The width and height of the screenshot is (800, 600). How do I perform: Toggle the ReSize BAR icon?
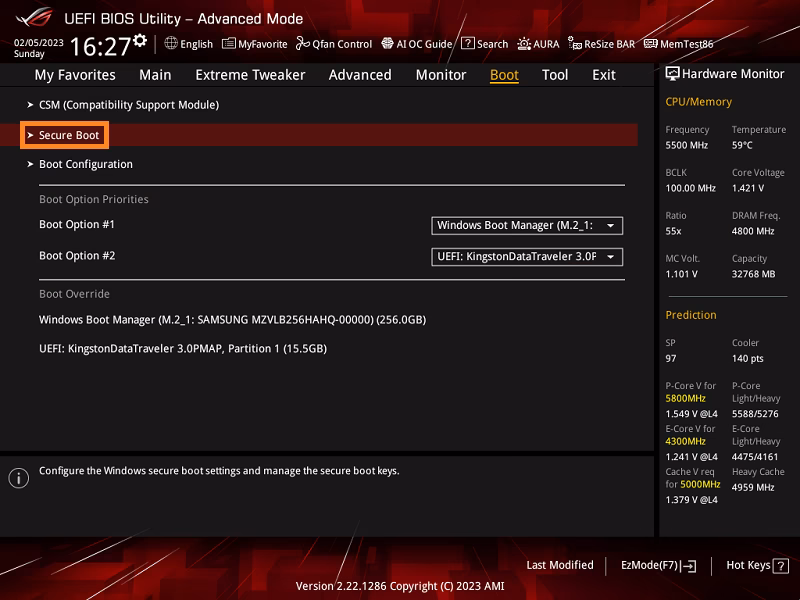575,44
